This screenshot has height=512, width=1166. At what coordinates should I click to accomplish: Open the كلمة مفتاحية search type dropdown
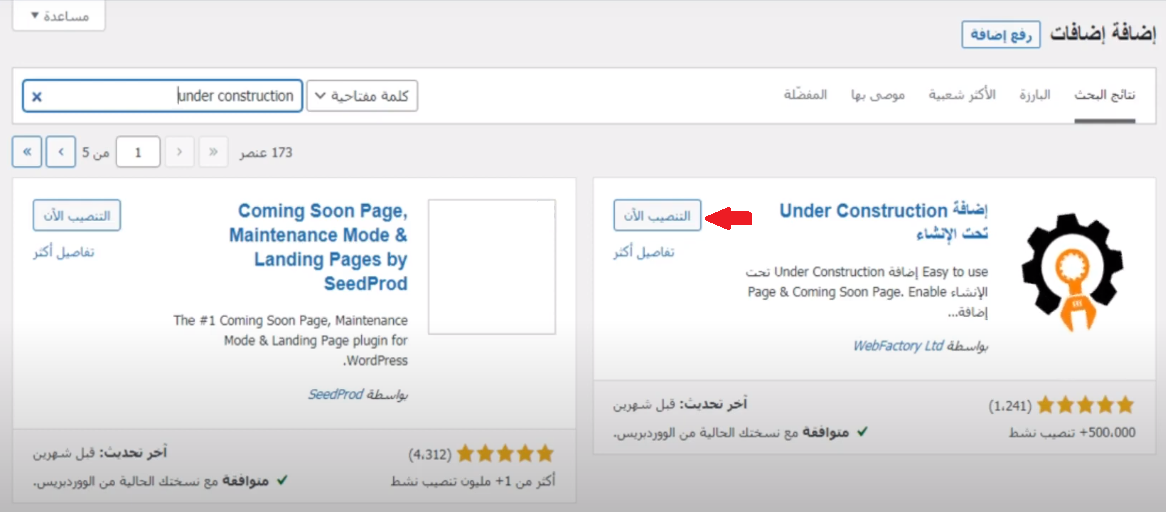pyautogui.click(x=362, y=96)
